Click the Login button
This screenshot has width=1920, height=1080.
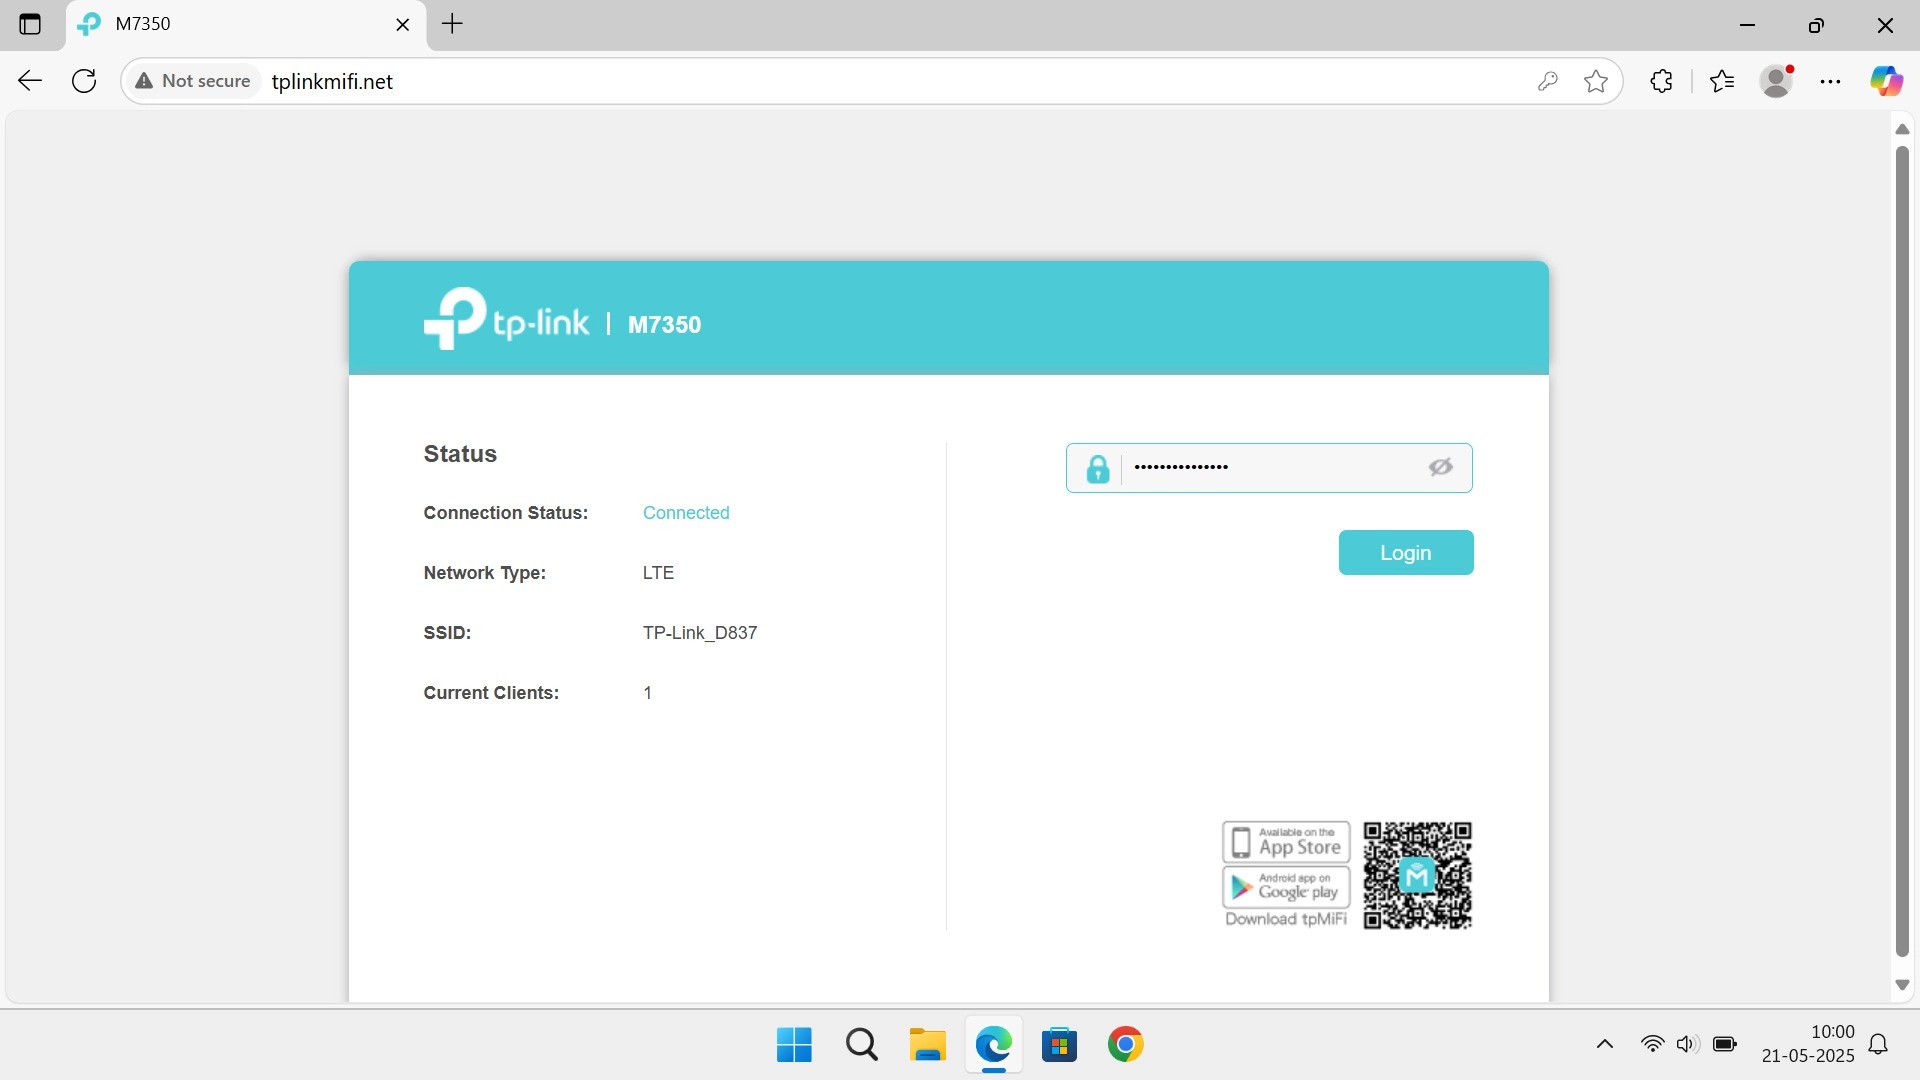pyautogui.click(x=1405, y=552)
